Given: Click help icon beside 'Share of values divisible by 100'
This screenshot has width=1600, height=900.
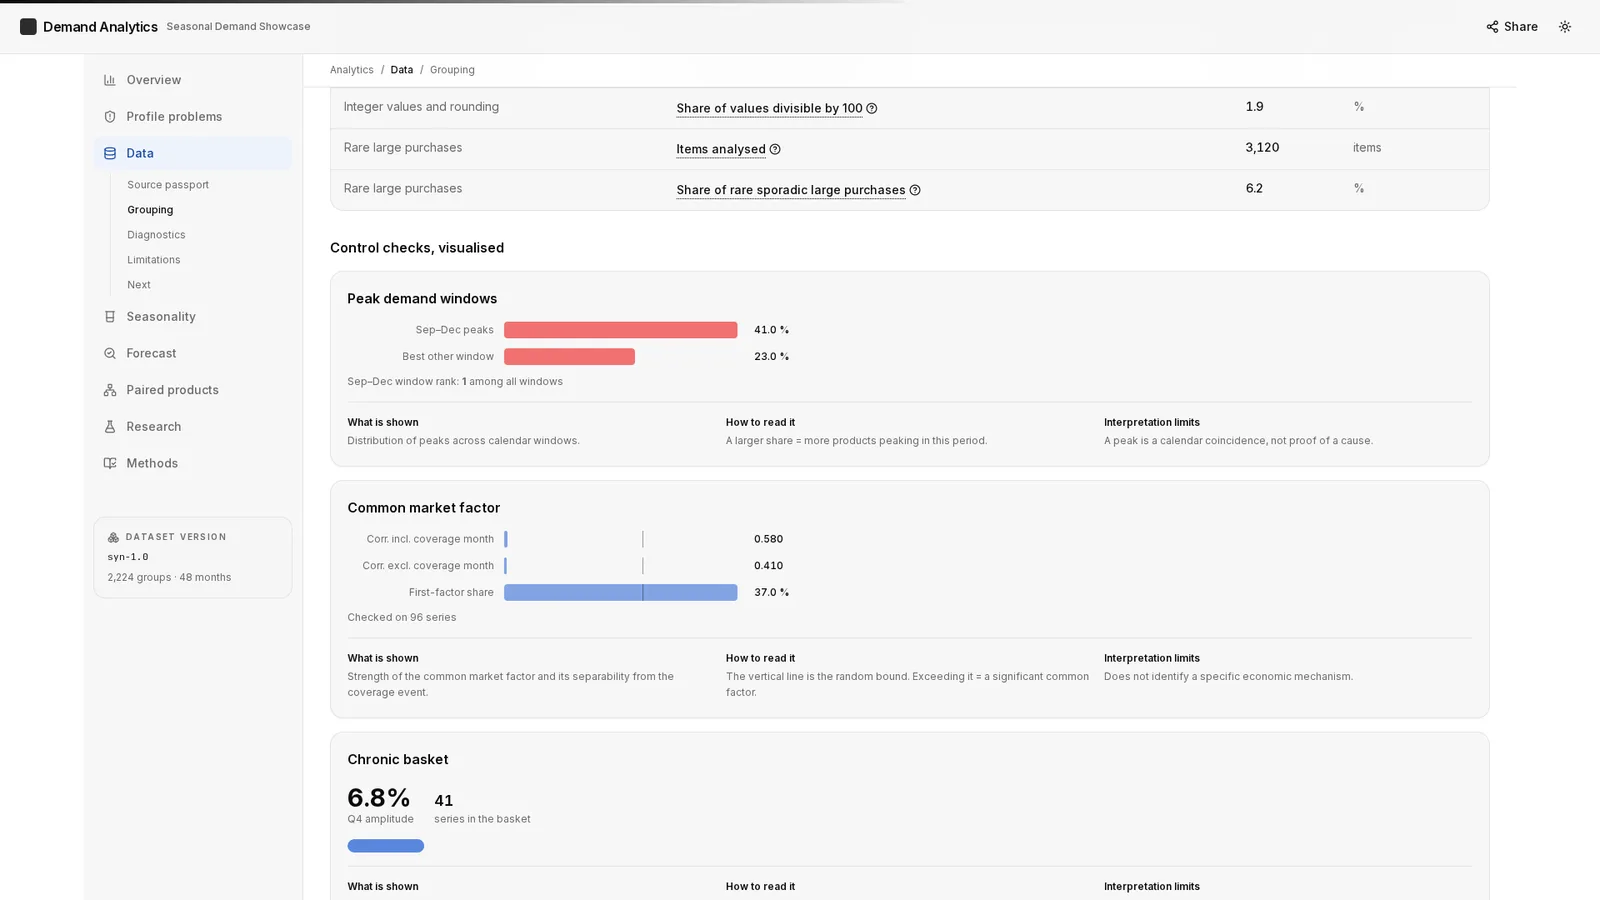Looking at the screenshot, I should click(x=871, y=108).
